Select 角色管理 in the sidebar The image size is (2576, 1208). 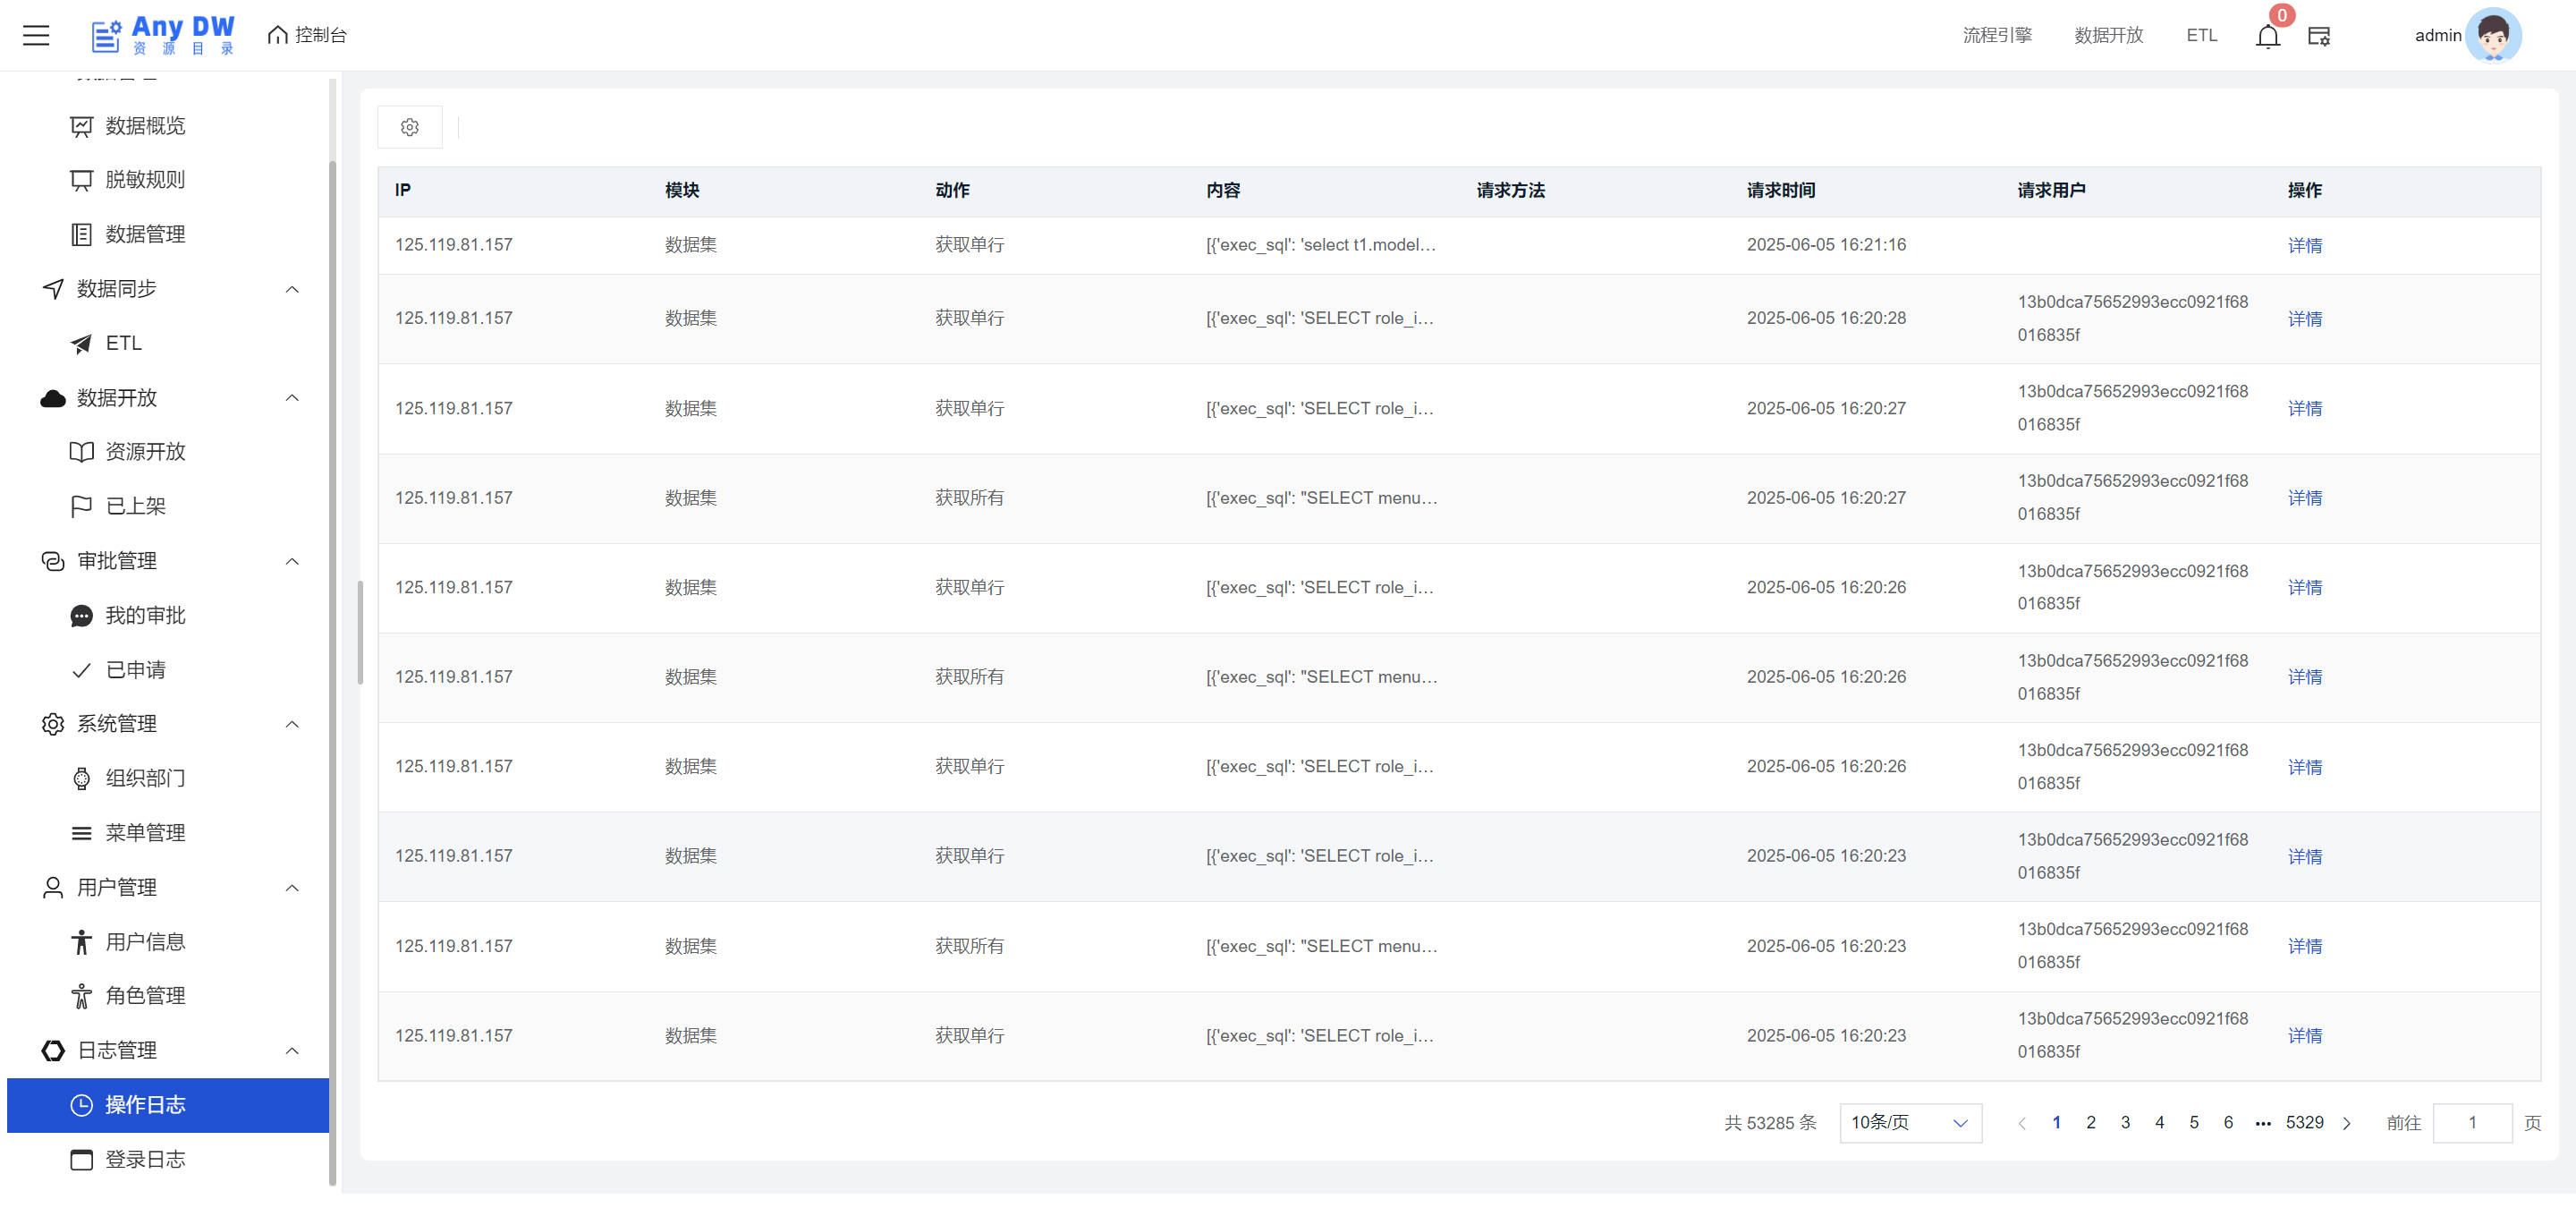[144, 995]
